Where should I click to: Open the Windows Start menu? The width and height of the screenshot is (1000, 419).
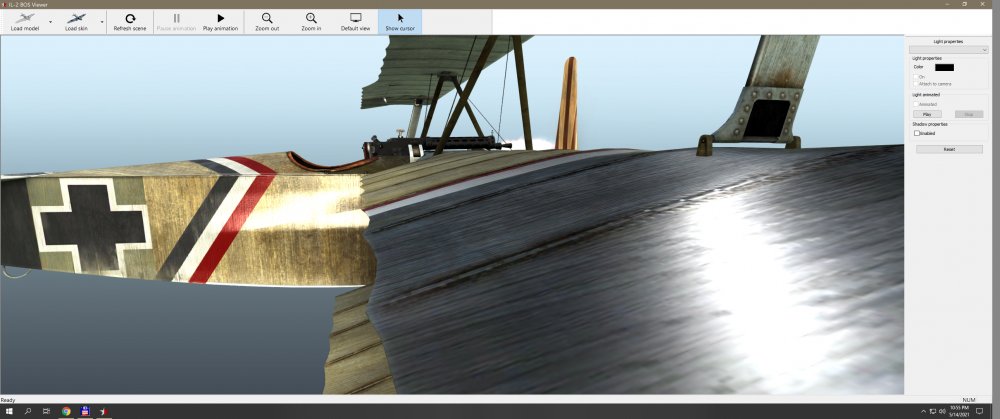[8, 411]
